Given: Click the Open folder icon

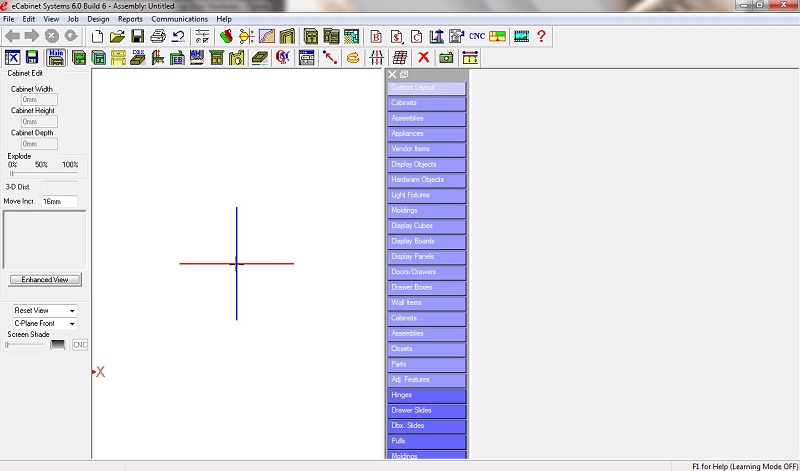Looking at the screenshot, I should 117,36.
